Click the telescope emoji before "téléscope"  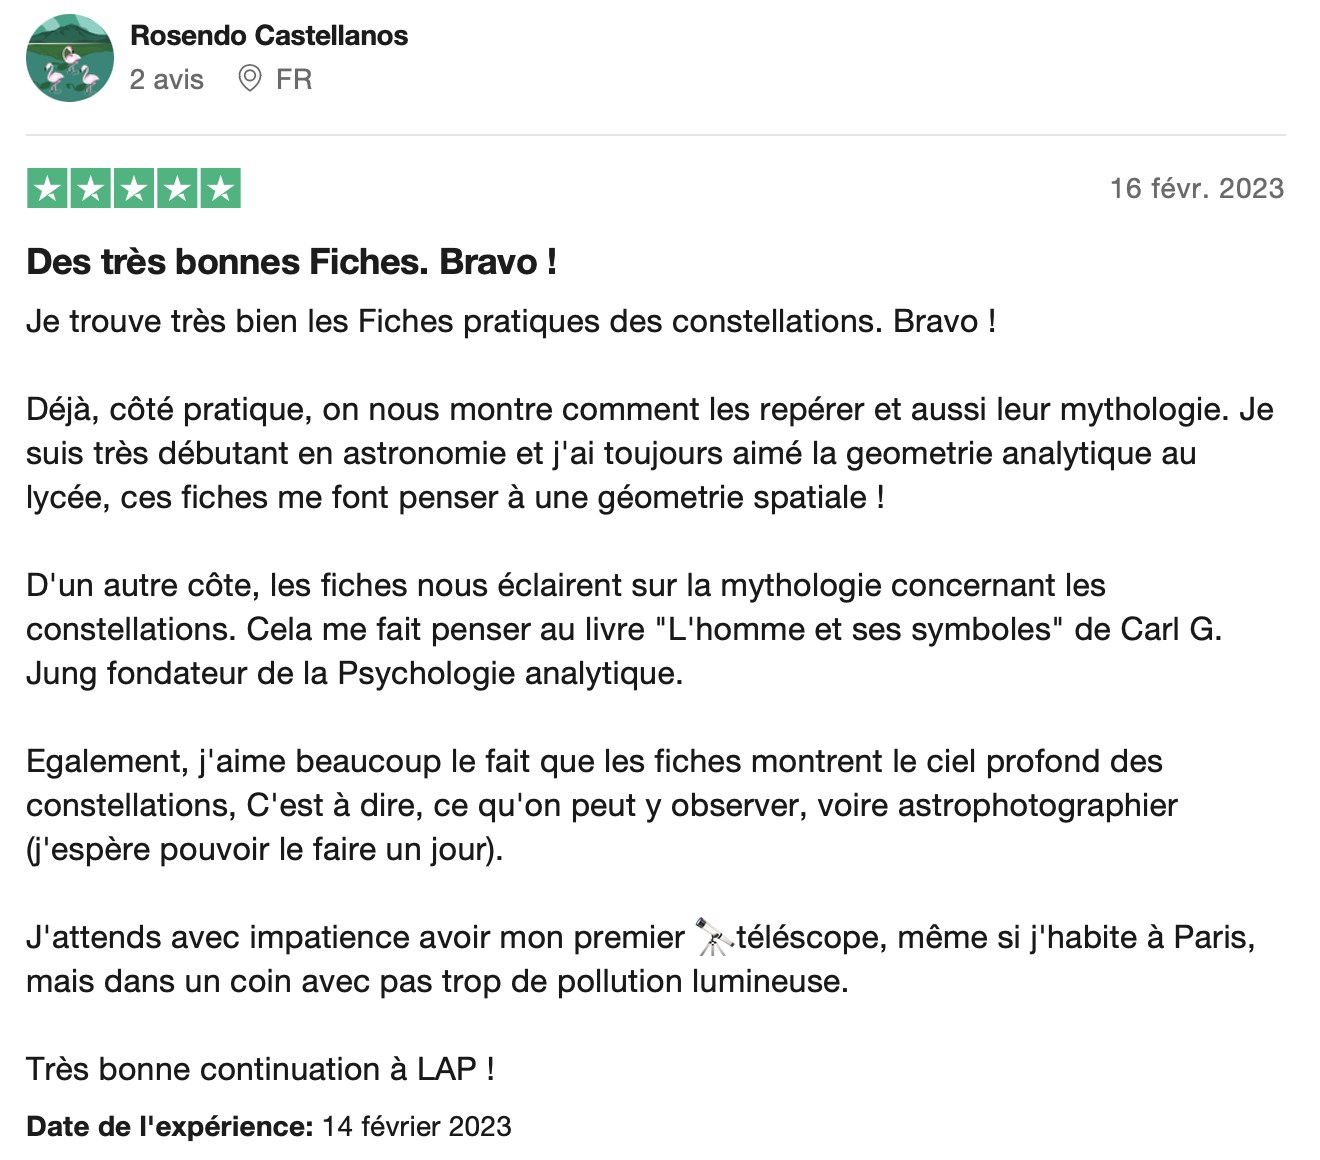coord(713,937)
